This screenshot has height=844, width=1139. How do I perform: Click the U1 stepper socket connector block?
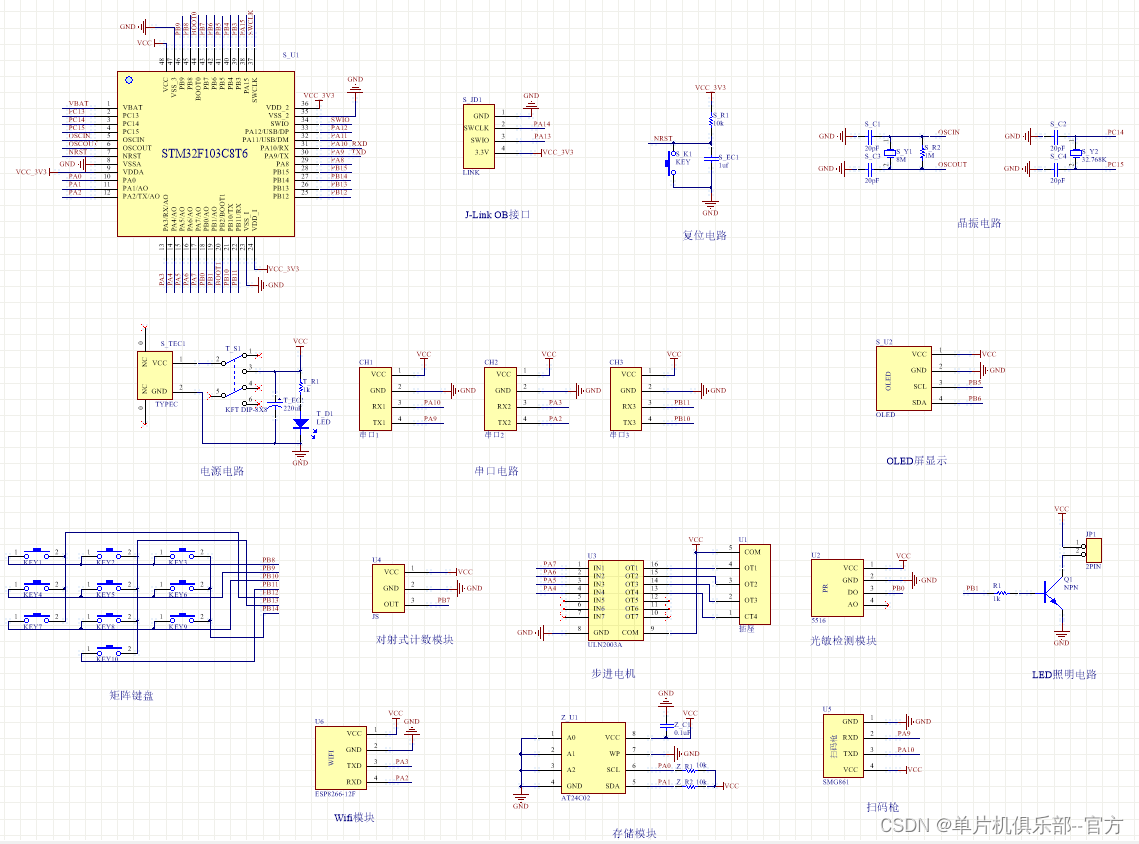754,584
